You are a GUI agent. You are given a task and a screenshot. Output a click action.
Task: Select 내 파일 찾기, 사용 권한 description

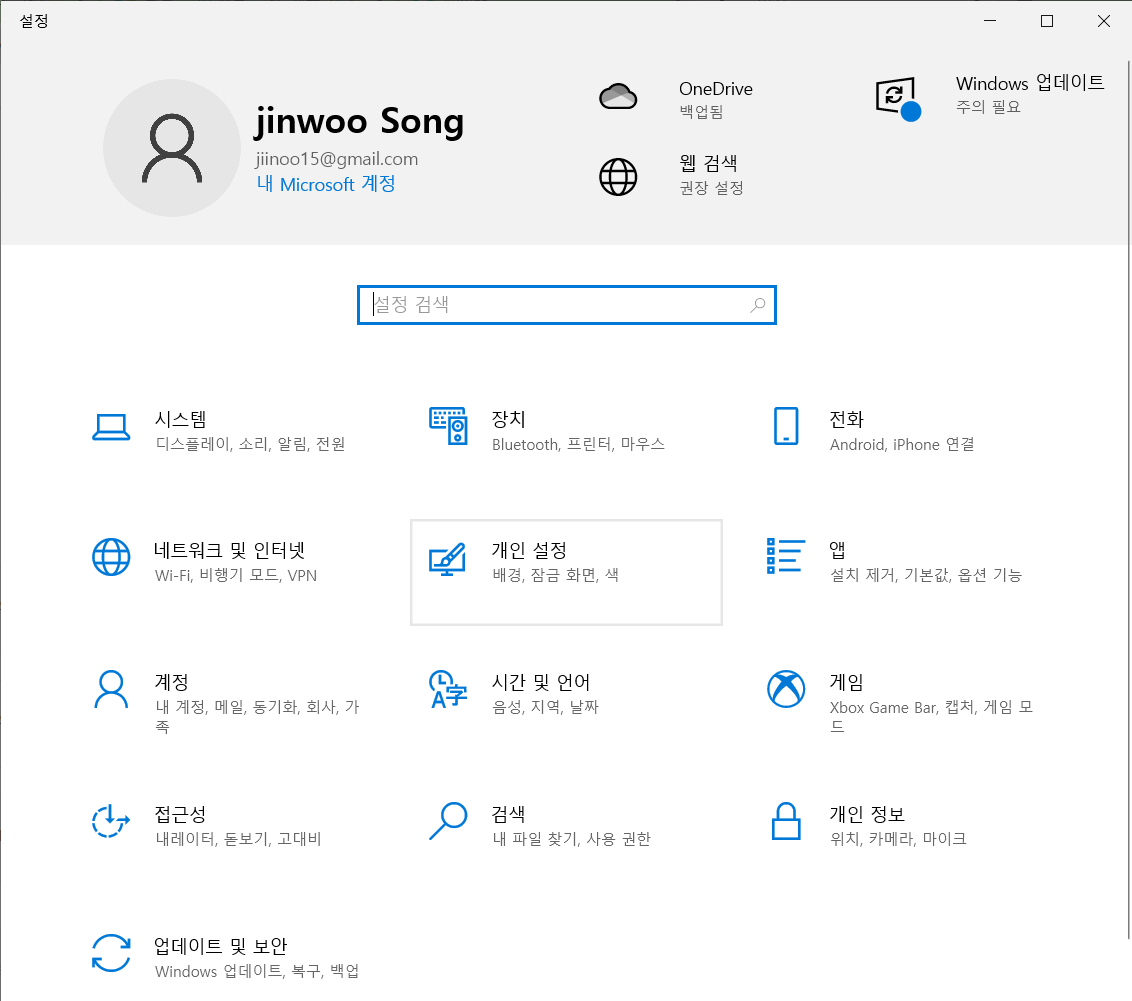571,839
